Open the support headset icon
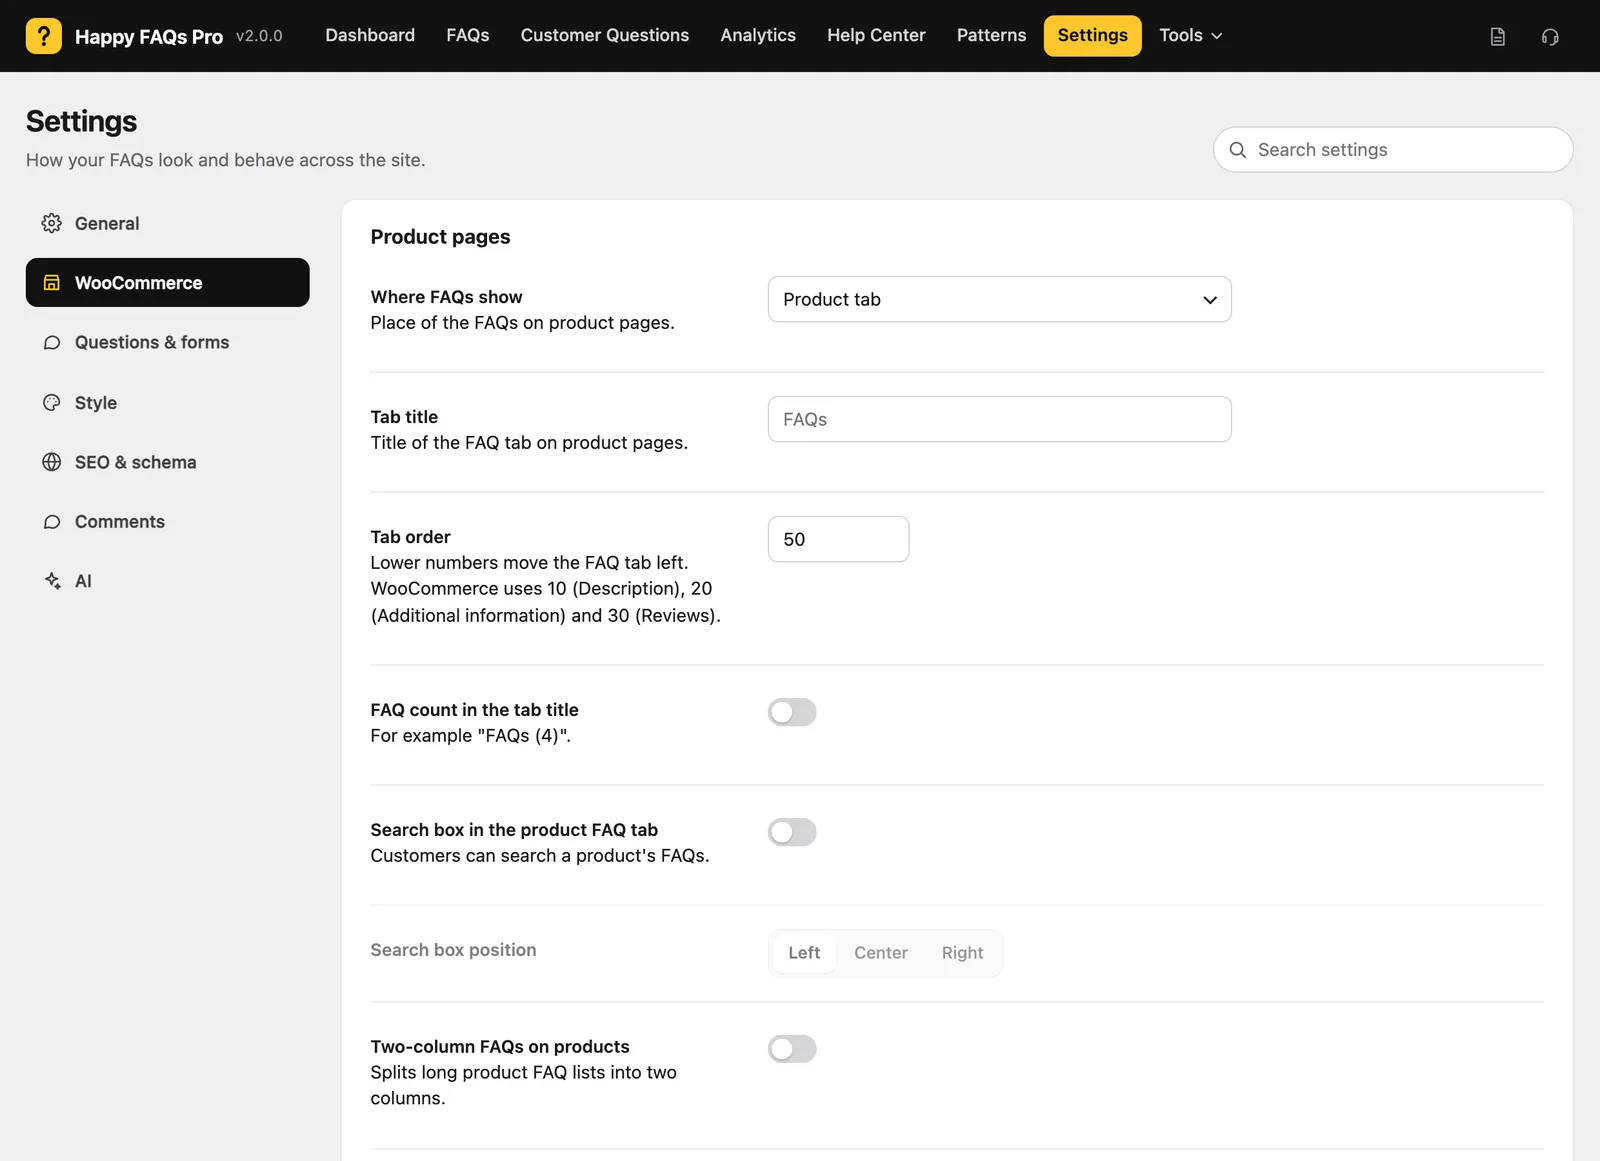The height and width of the screenshot is (1161, 1600). (1550, 37)
